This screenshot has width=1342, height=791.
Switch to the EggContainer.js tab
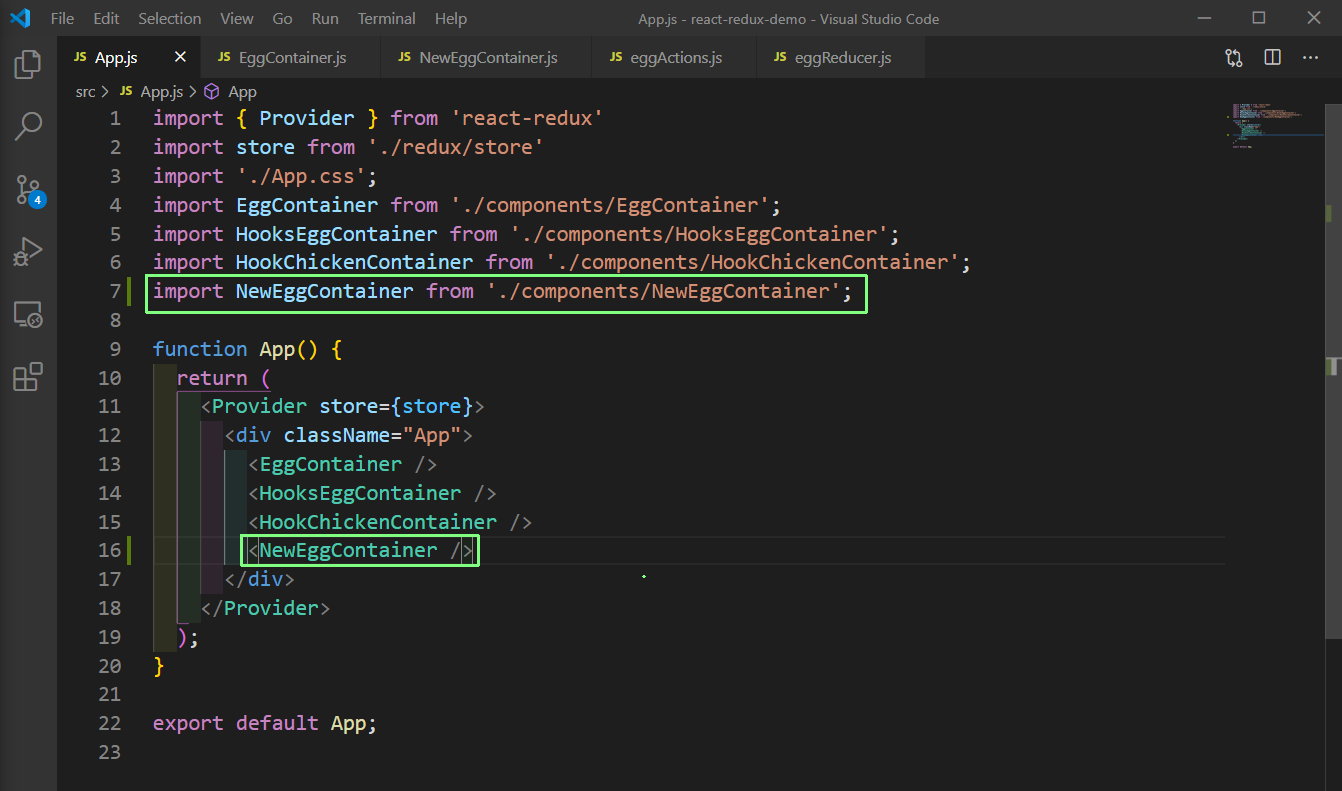click(x=290, y=58)
